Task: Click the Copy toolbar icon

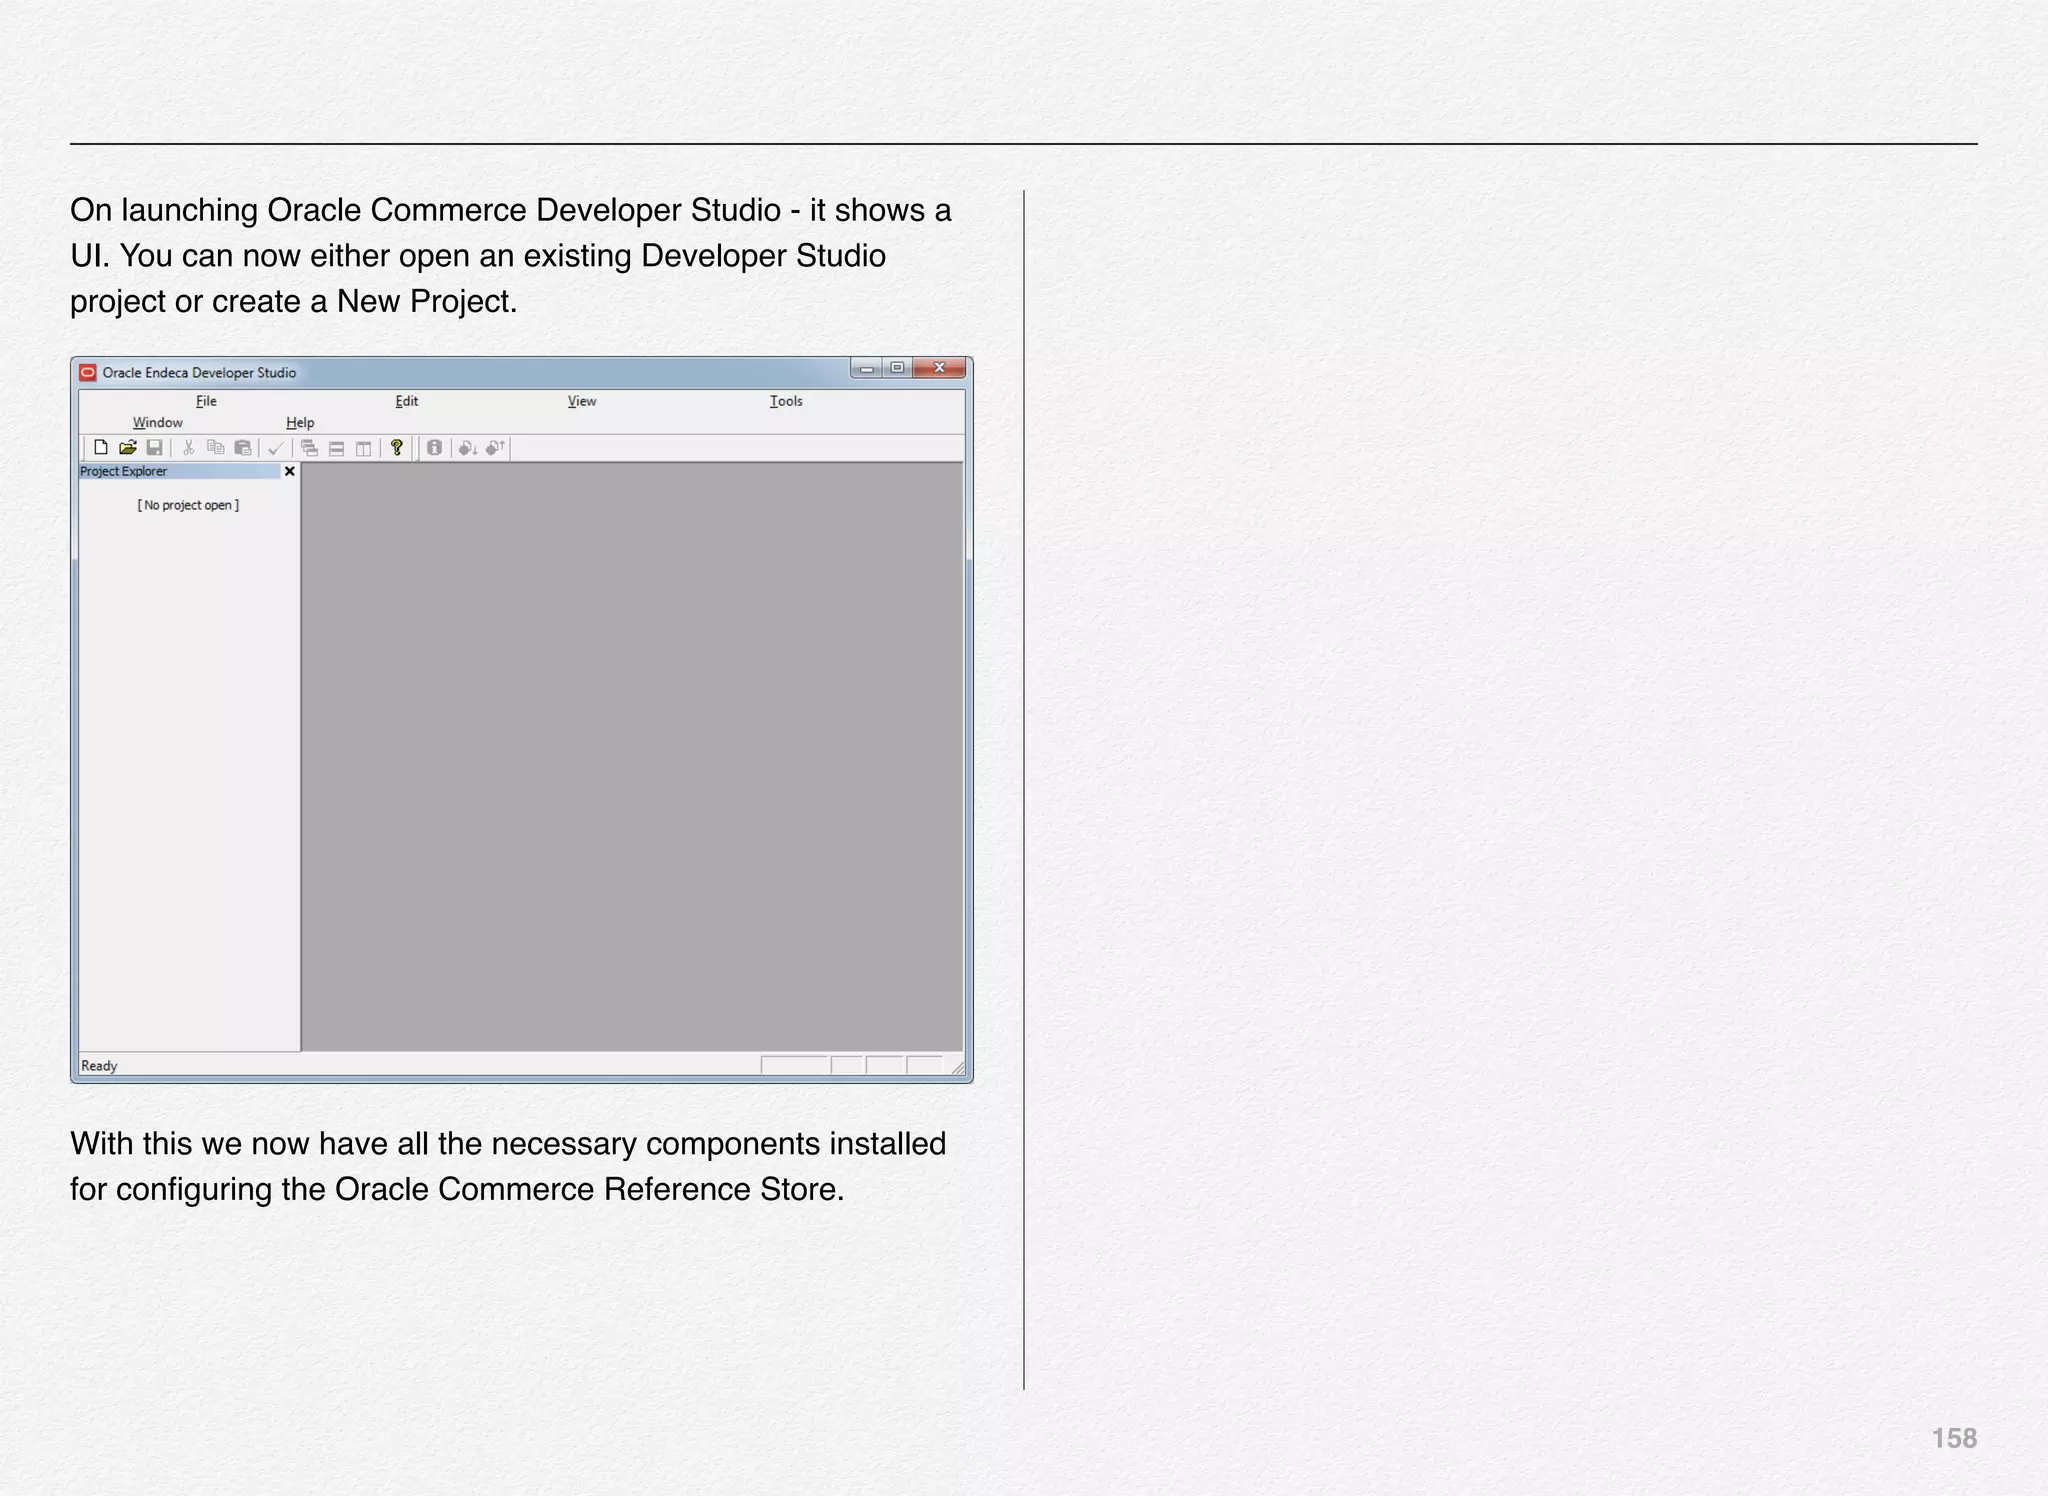Action: (215, 448)
